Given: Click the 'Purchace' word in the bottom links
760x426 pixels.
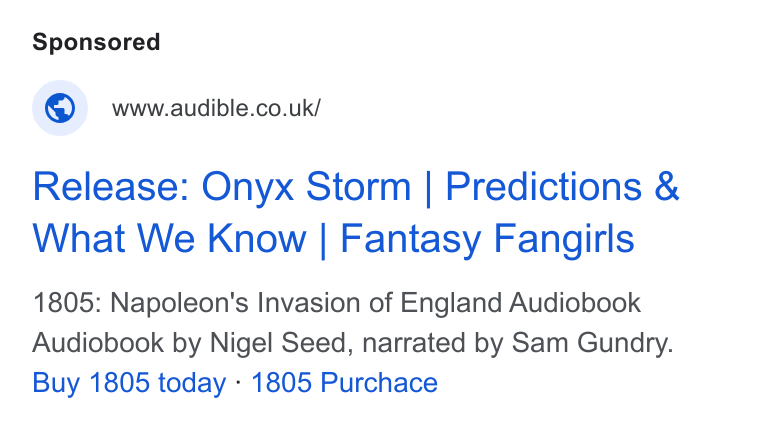Looking at the screenshot, I should pyautogui.click(x=379, y=383).
